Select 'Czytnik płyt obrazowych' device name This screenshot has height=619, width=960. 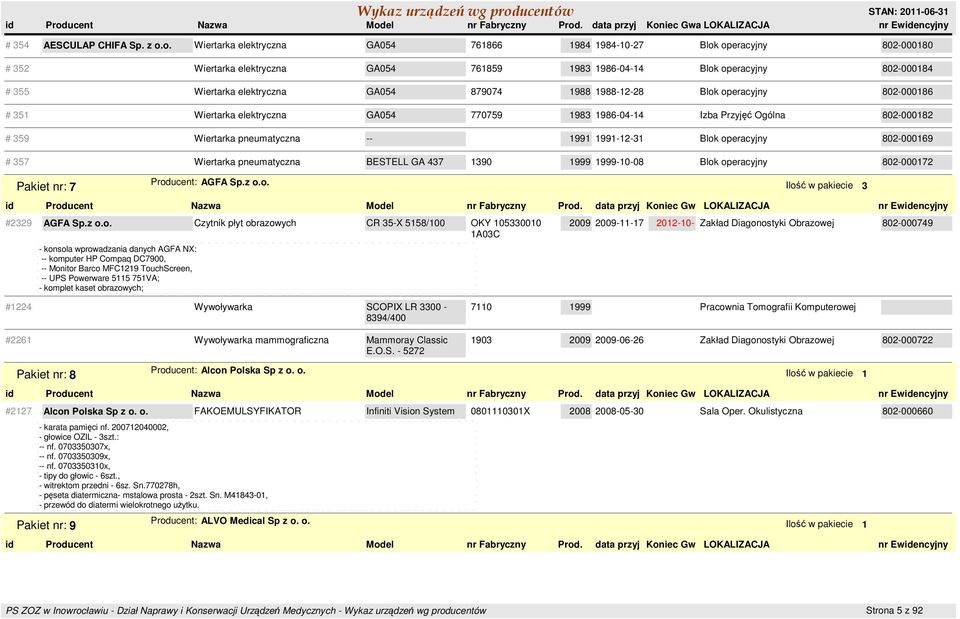pyautogui.click(x=245, y=223)
